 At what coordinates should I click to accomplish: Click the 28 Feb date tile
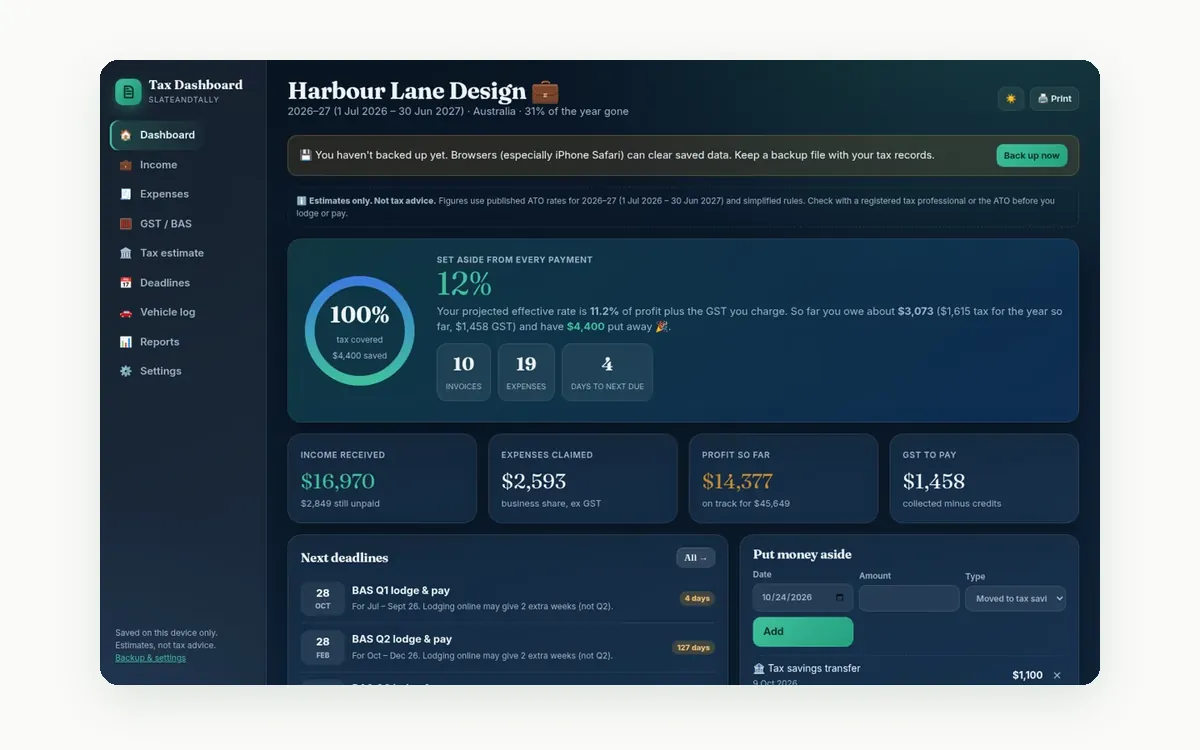[x=323, y=648]
